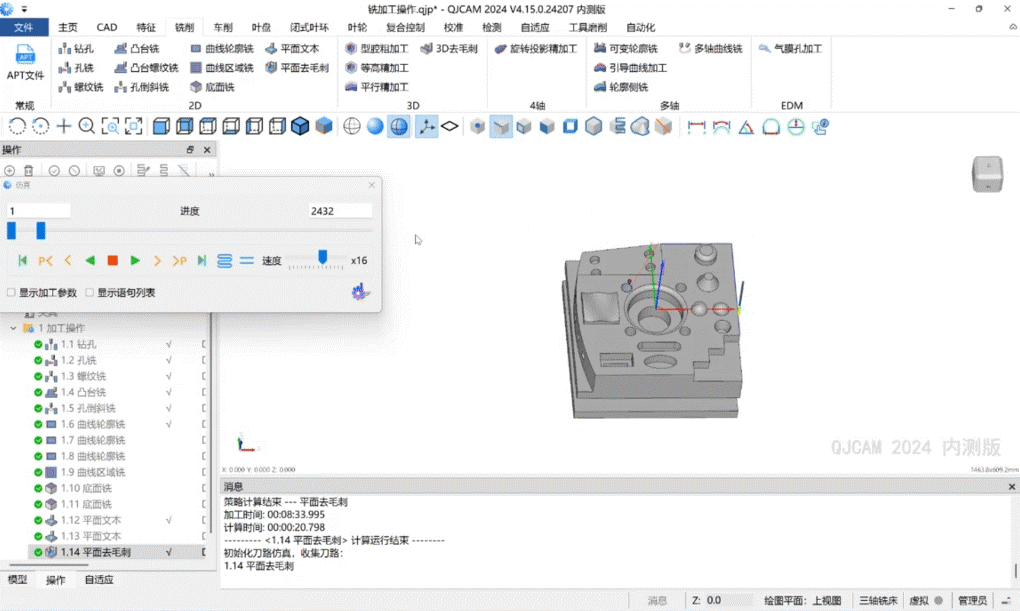Click the linear distance measure icon

(697, 126)
